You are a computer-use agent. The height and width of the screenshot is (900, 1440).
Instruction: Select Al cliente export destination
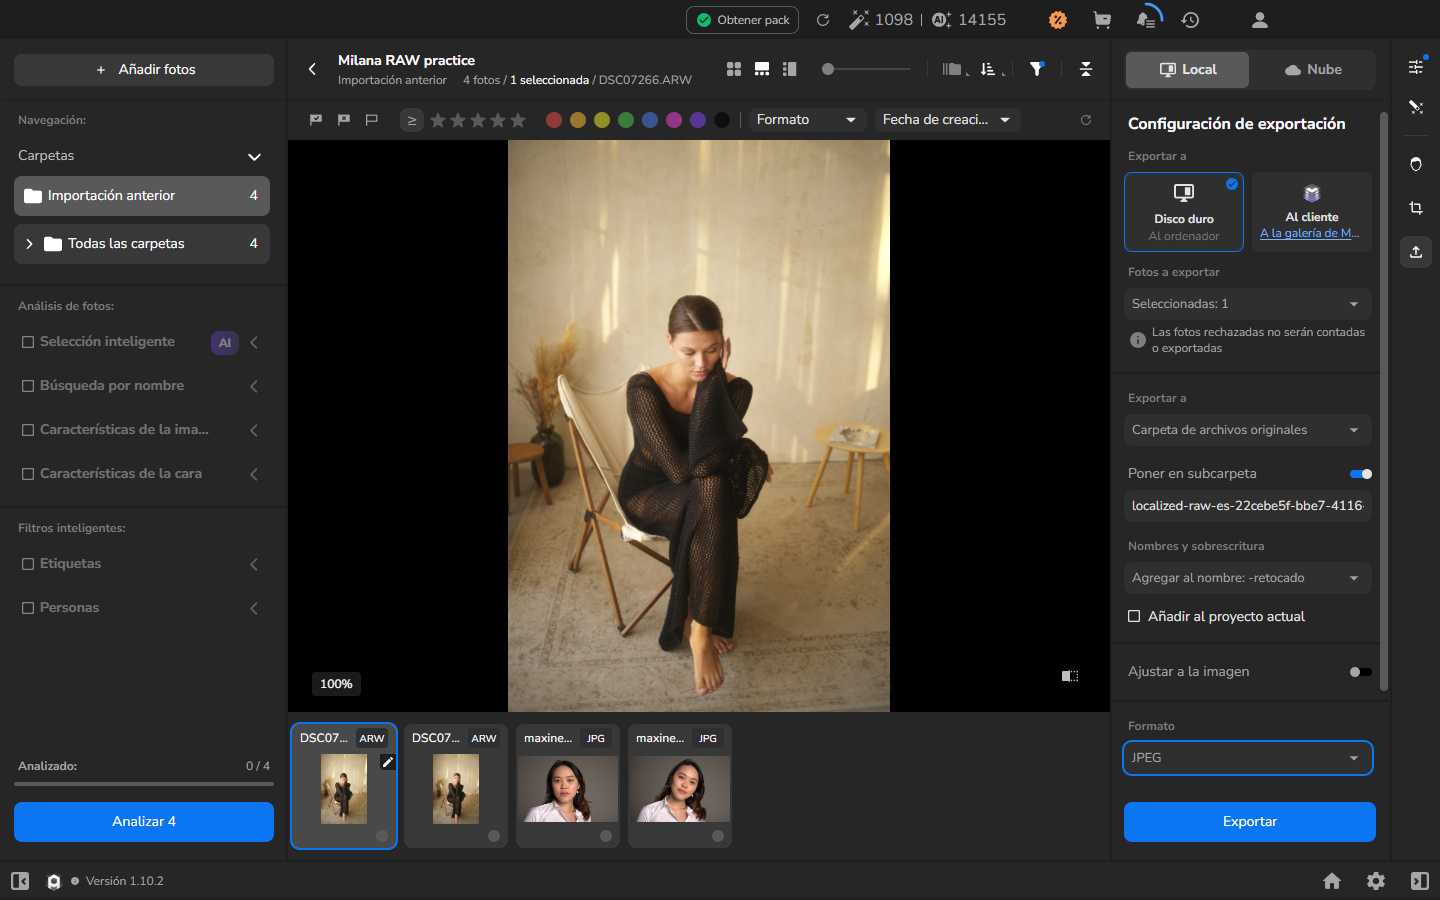coord(1312,212)
